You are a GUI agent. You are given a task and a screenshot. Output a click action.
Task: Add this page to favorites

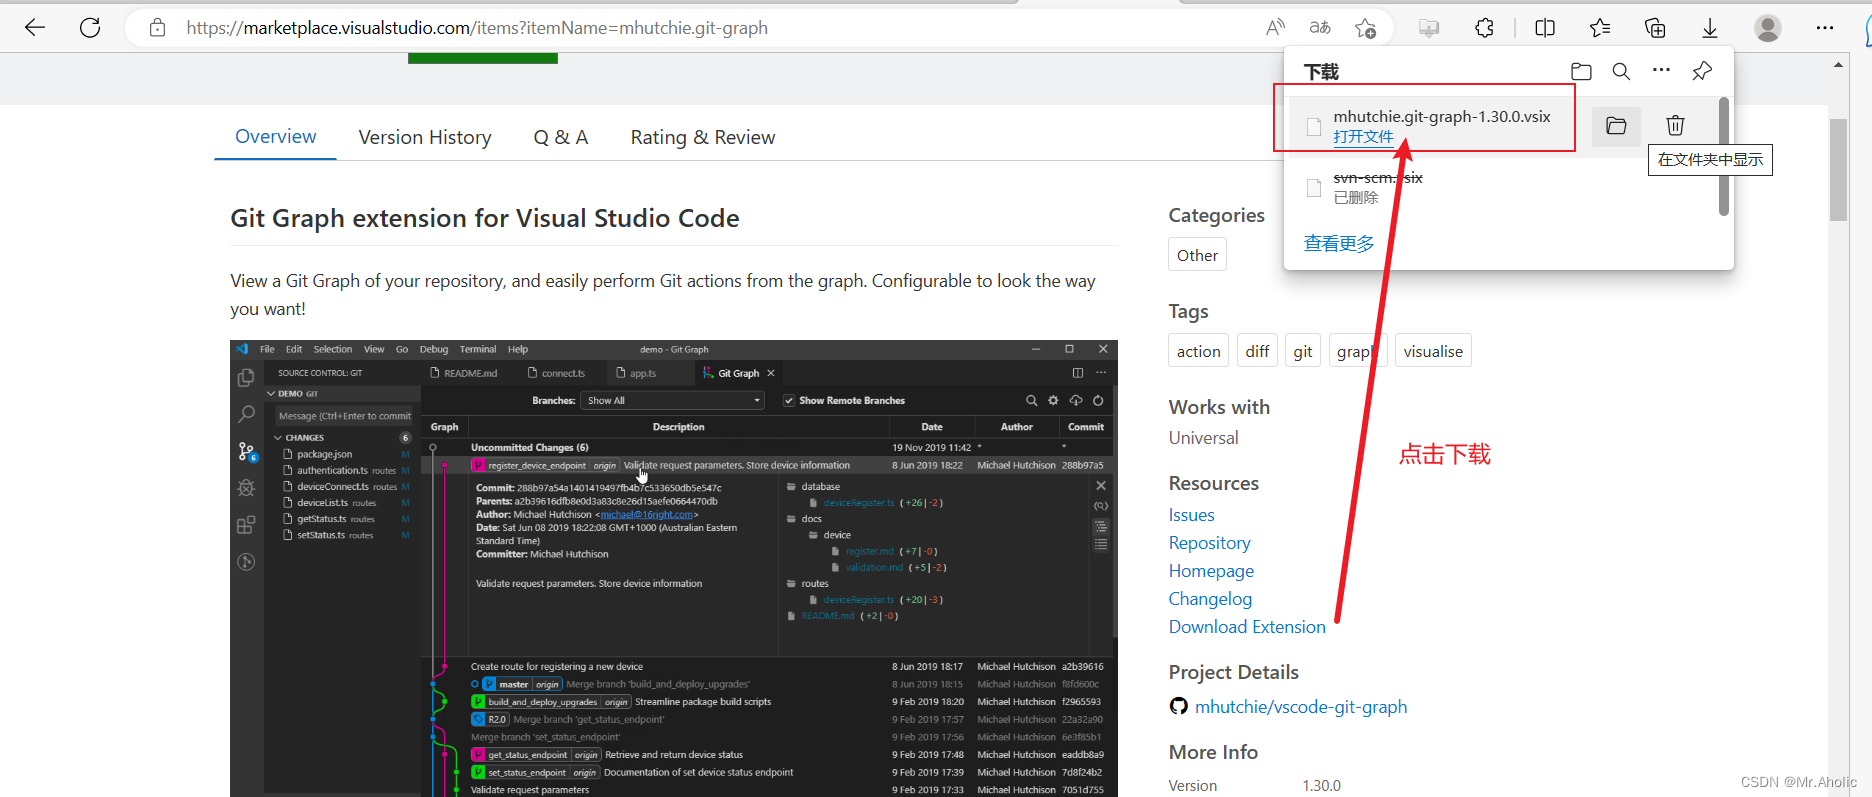click(x=1365, y=28)
